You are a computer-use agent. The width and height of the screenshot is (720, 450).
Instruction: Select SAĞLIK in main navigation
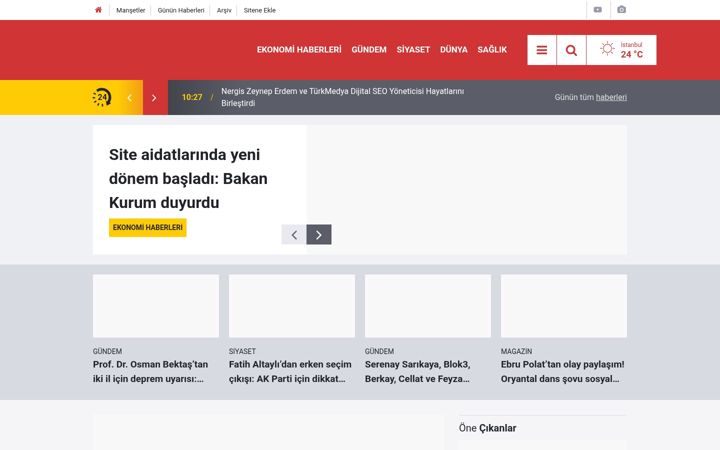(x=492, y=50)
